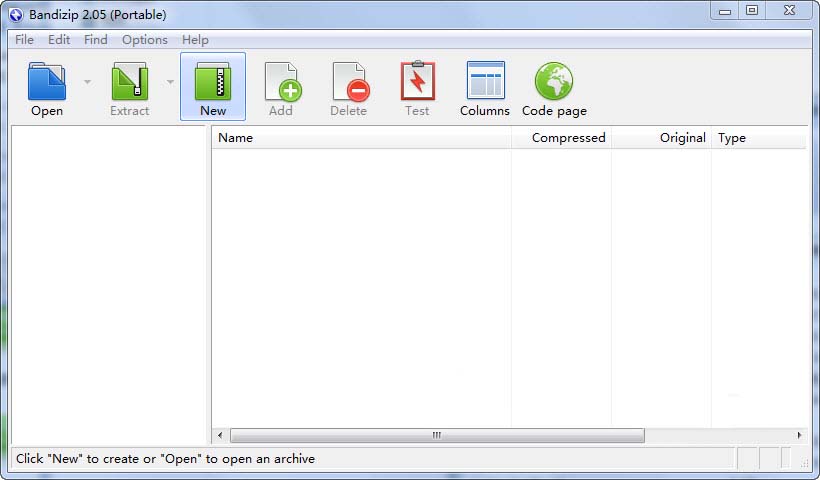
Task: Run the Test archive icon
Action: click(x=417, y=82)
